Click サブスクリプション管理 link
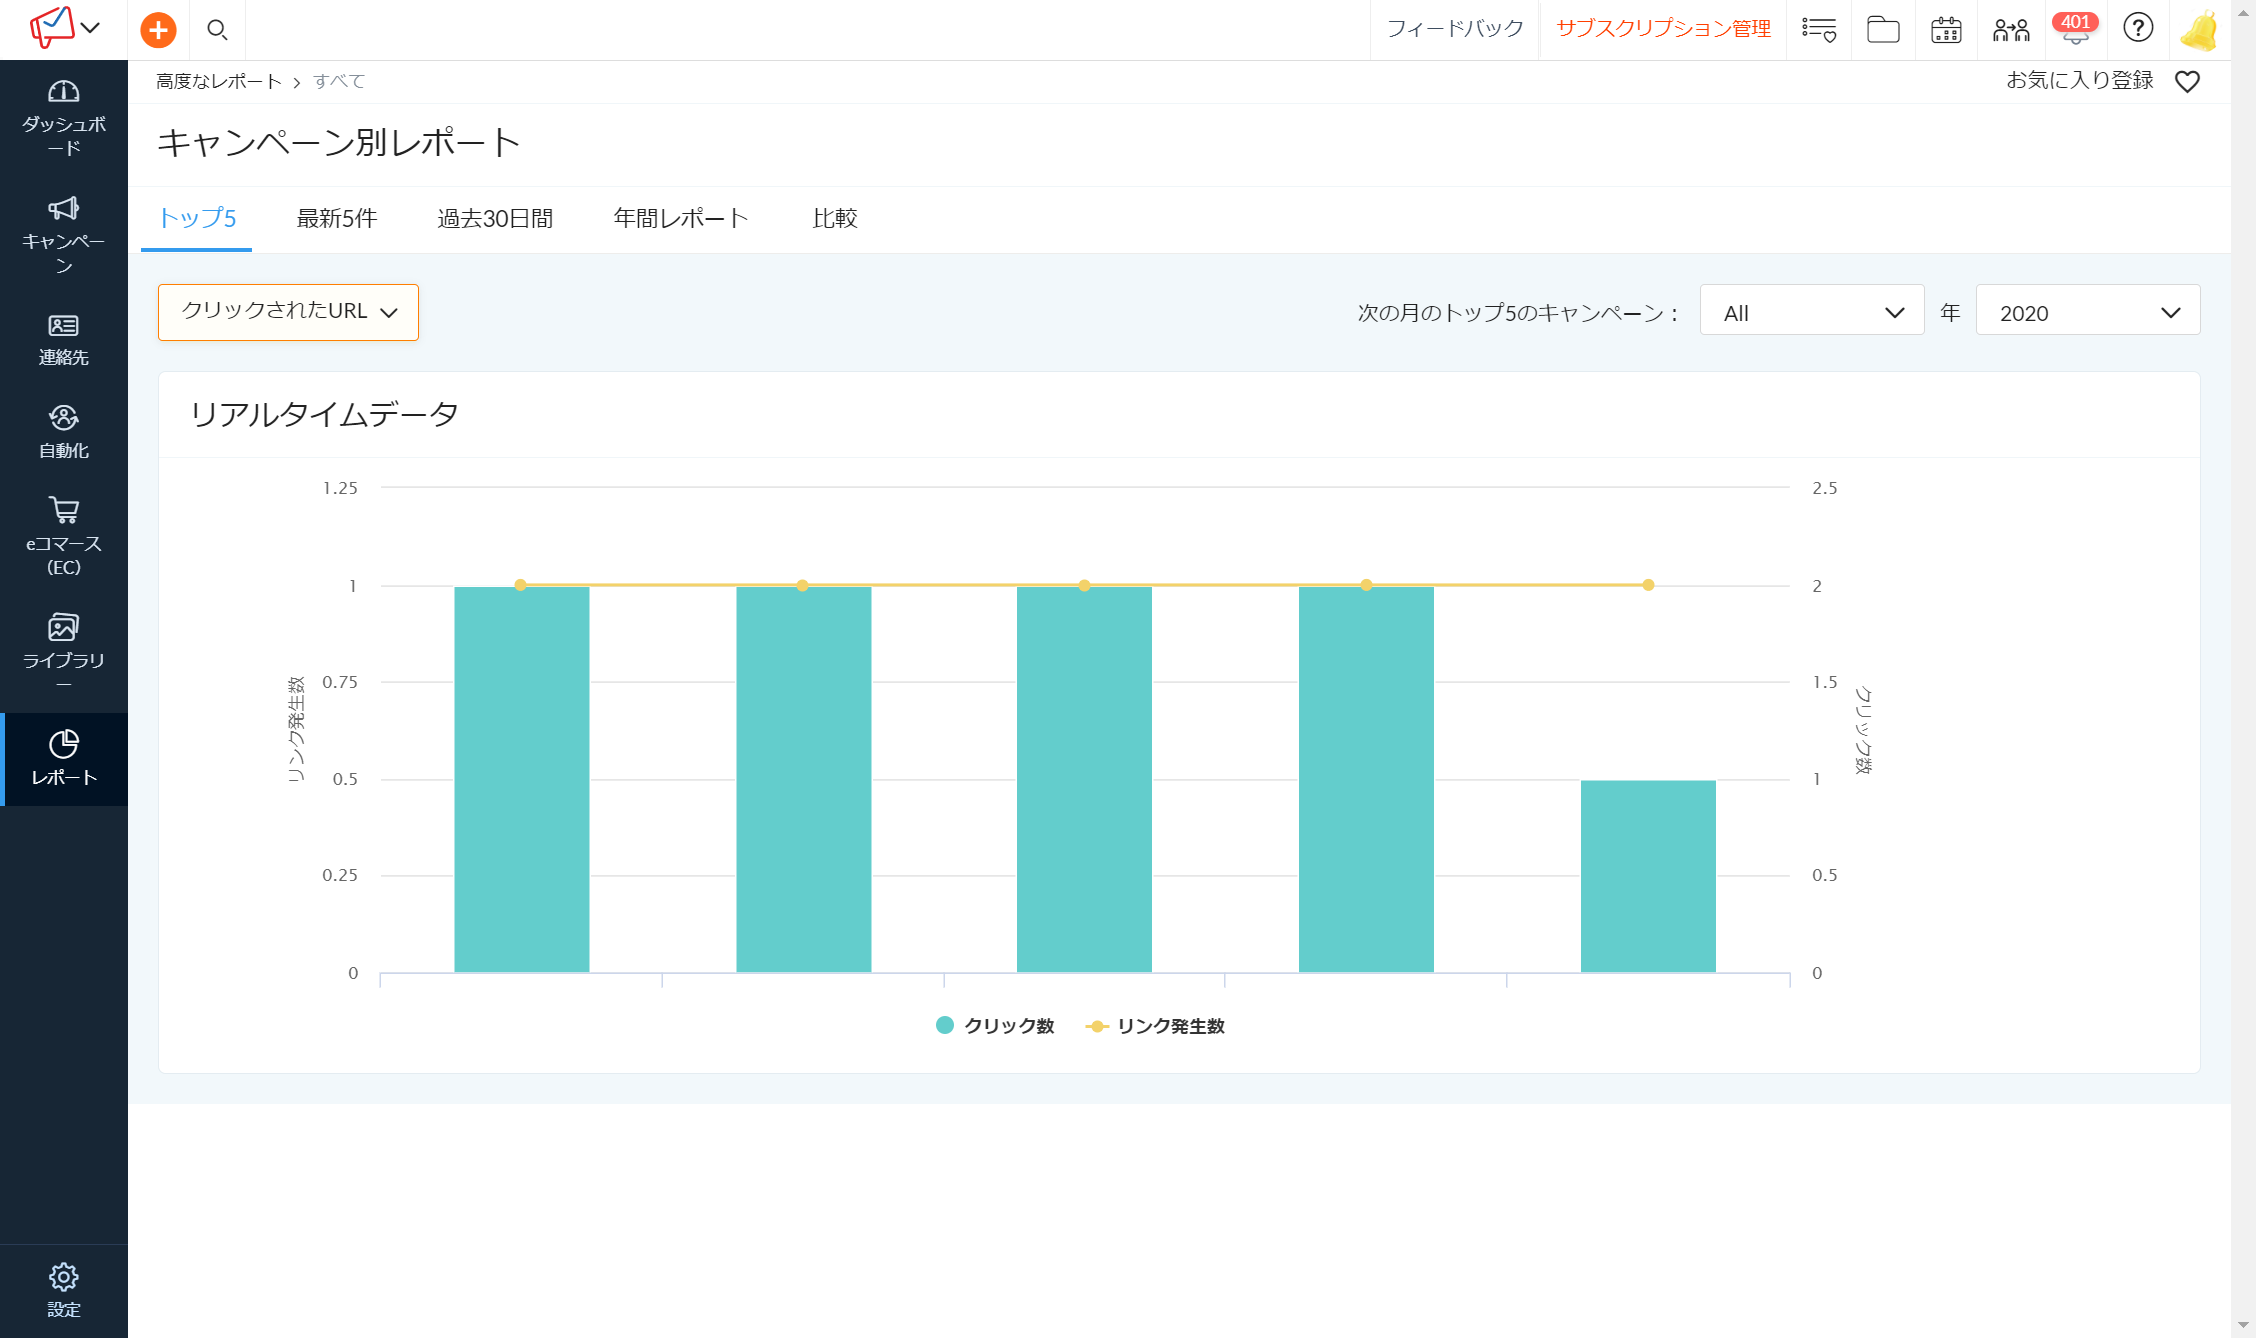 [1663, 29]
